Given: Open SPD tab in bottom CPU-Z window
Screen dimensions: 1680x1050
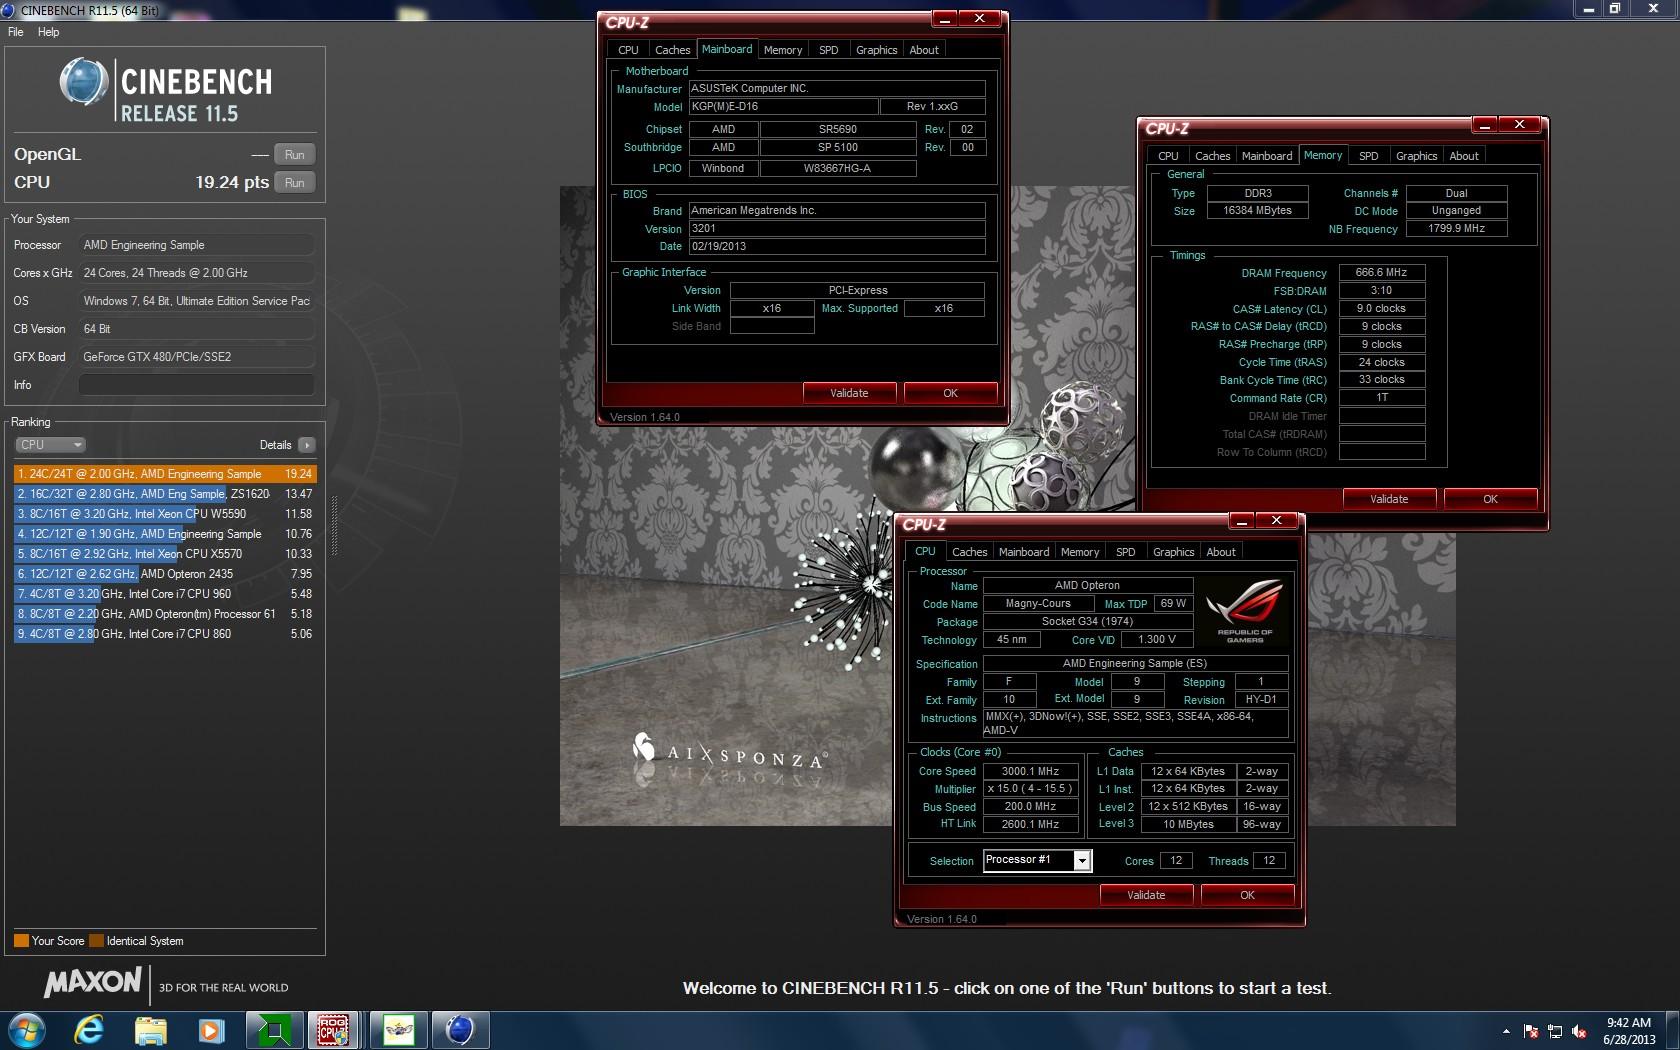Looking at the screenshot, I should click(x=1126, y=552).
